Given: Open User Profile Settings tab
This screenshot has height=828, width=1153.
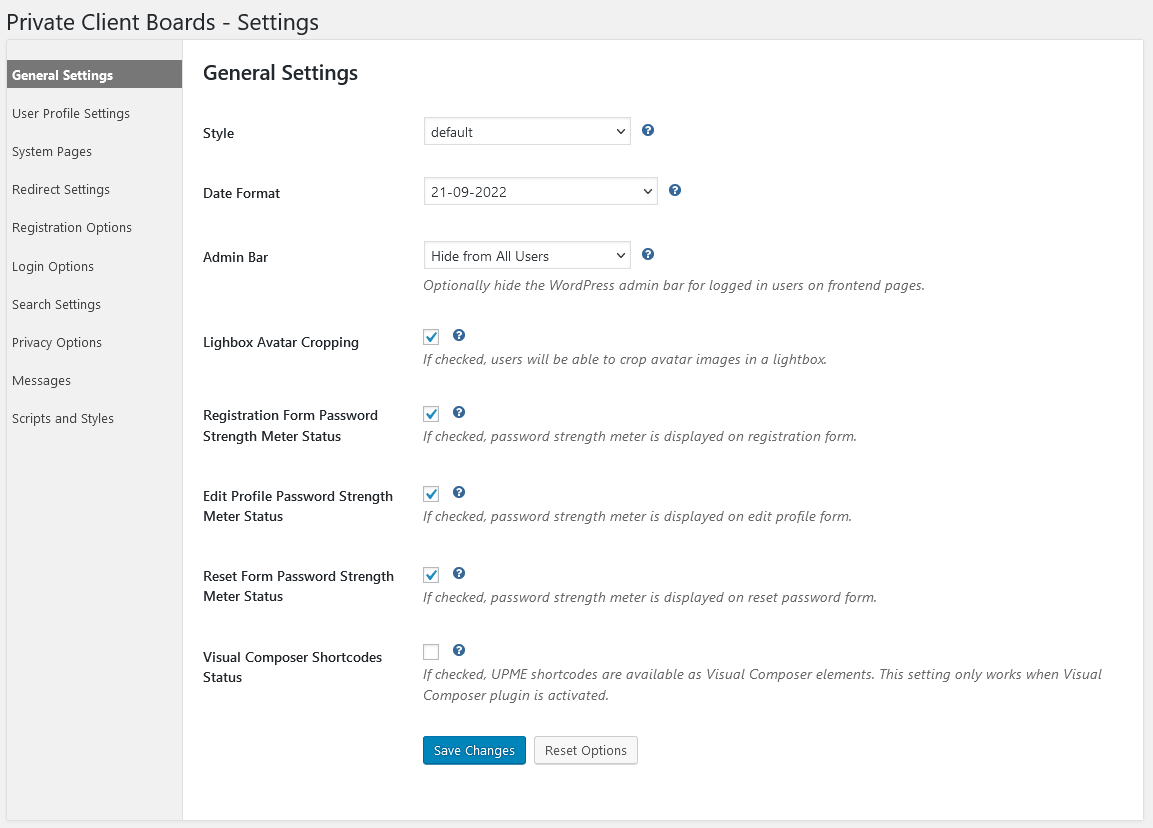Looking at the screenshot, I should pos(71,113).
